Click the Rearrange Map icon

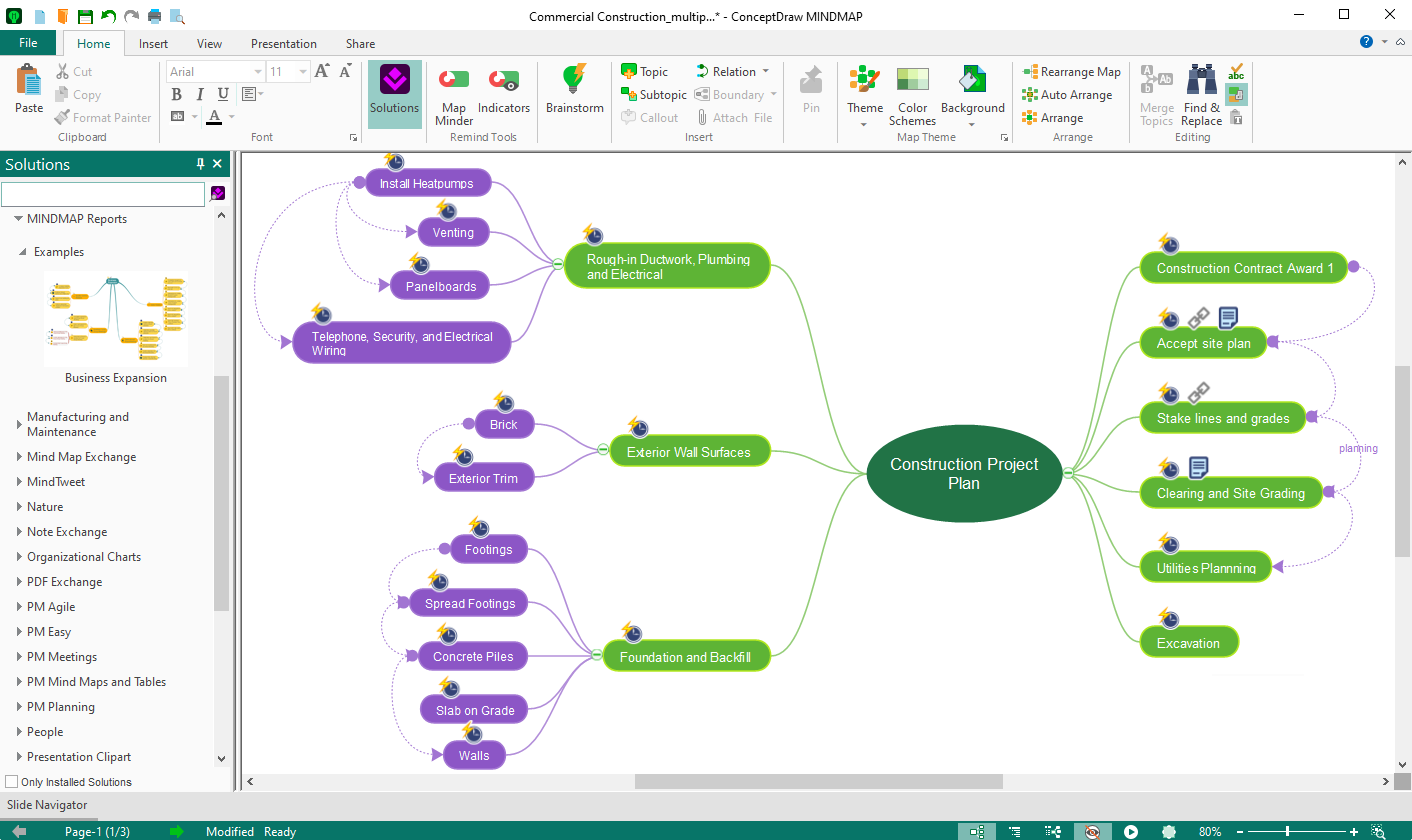(1030, 72)
